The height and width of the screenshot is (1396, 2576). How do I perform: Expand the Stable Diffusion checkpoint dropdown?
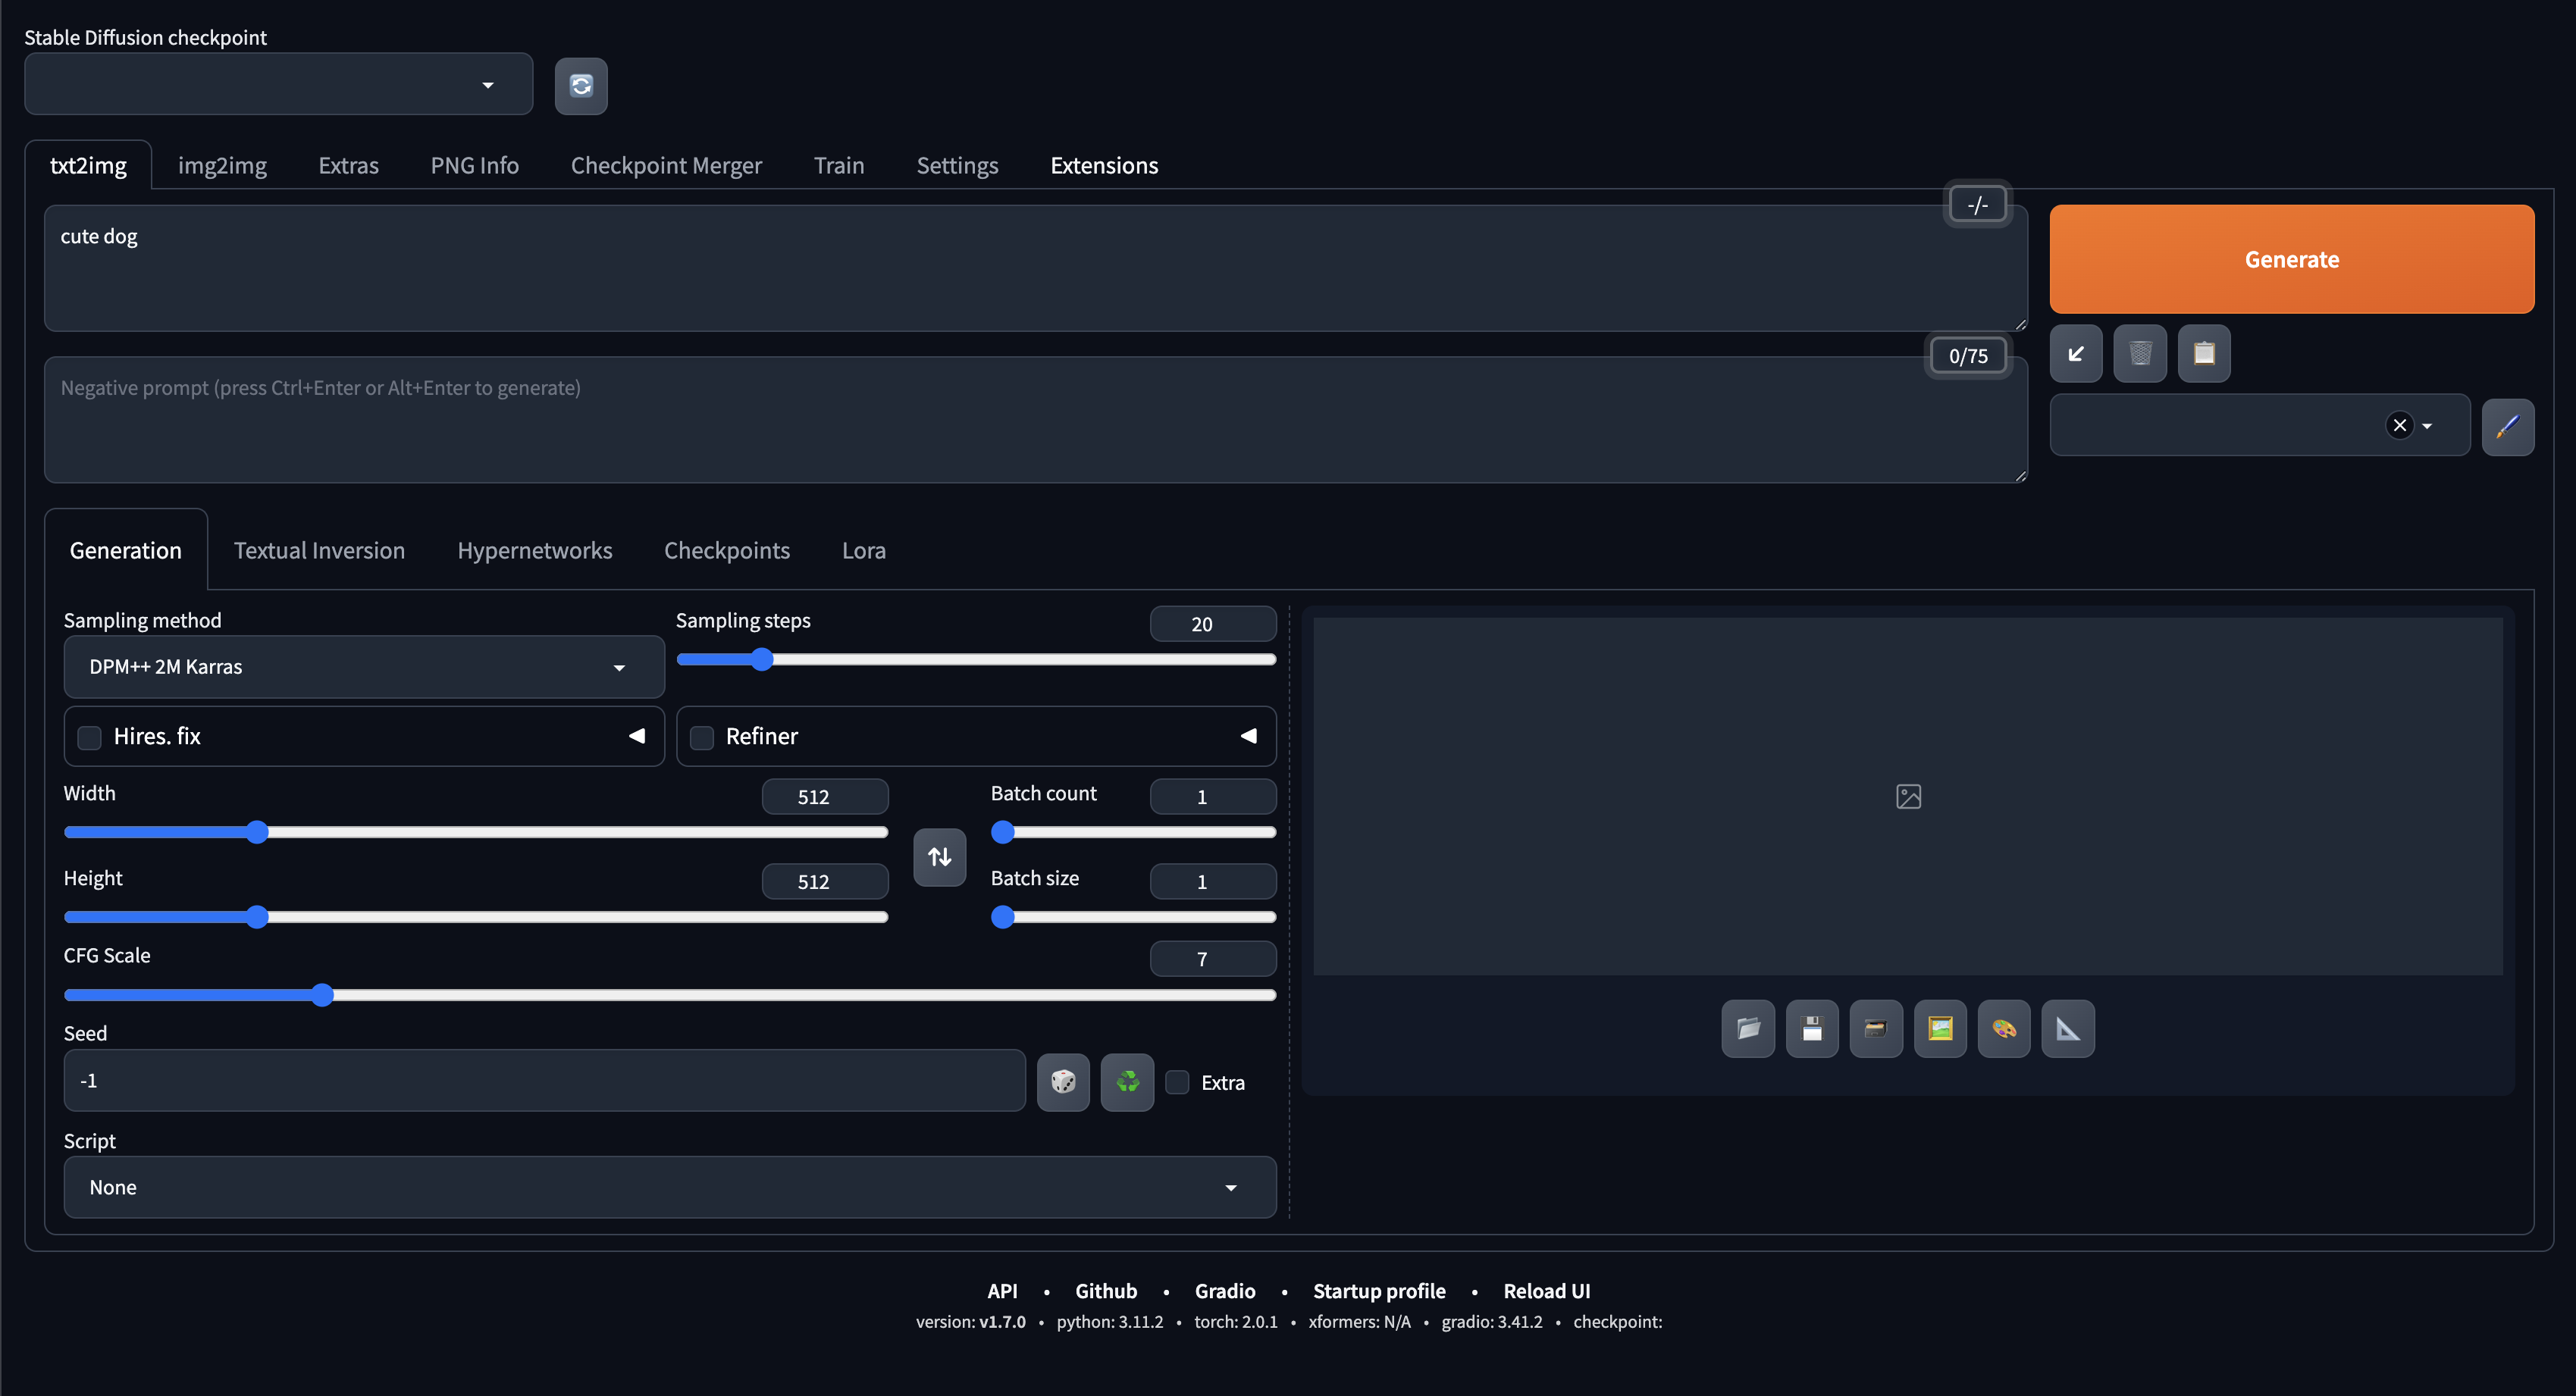[x=278, y=85]
